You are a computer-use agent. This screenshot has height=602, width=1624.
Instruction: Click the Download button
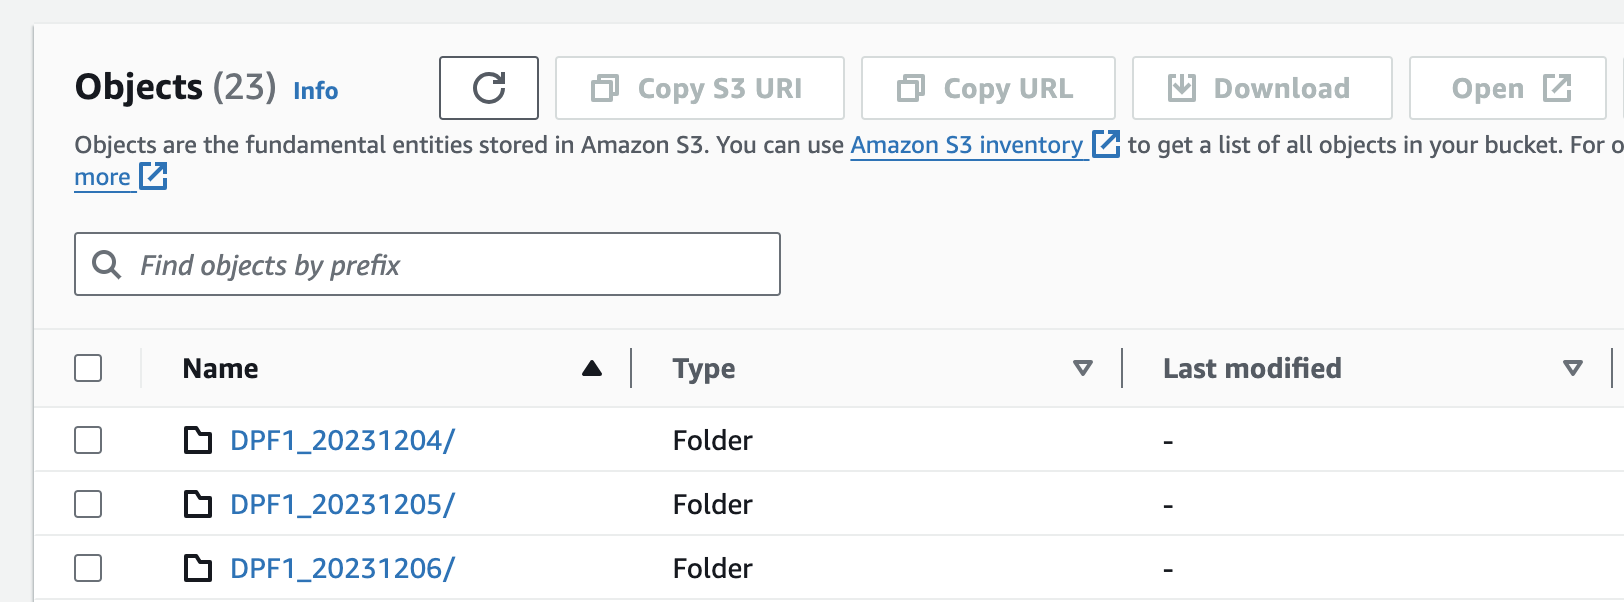[x=1261, y=88]
